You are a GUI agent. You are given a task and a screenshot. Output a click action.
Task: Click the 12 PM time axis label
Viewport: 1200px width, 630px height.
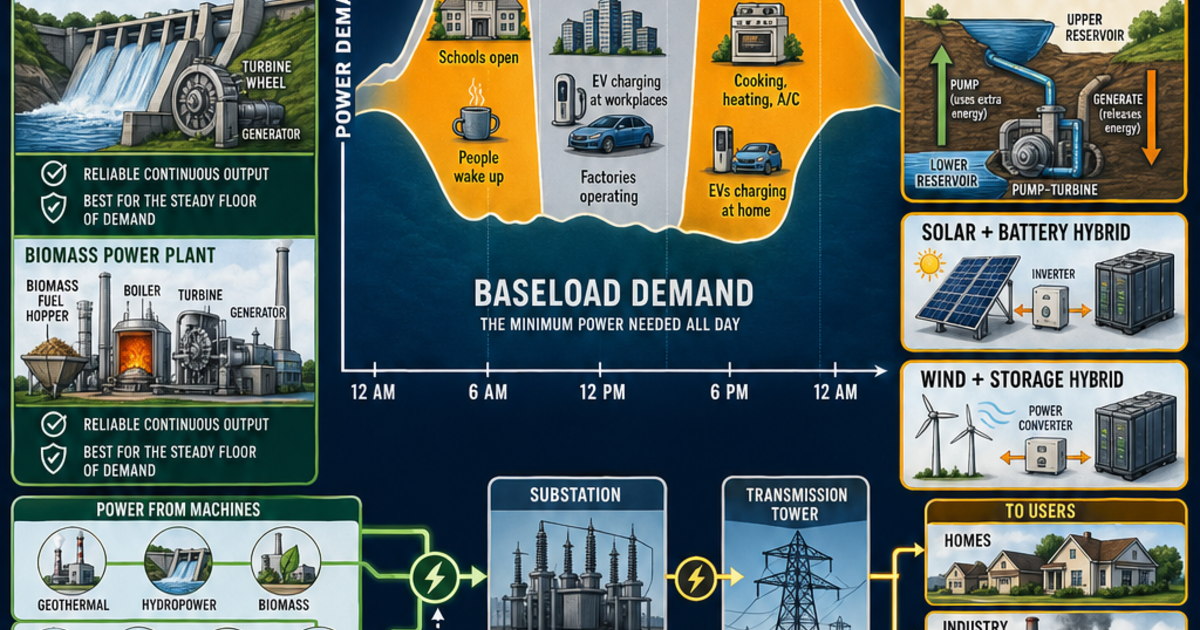(604, 393)
